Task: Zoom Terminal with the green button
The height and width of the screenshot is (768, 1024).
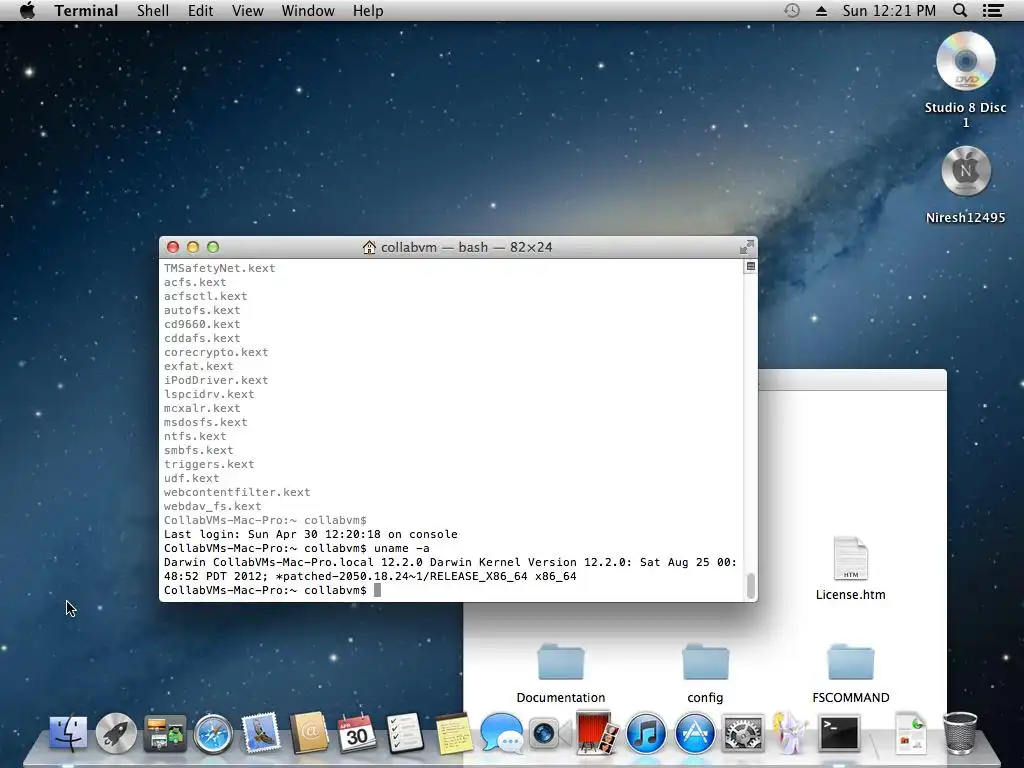Action: pos(213,247)
